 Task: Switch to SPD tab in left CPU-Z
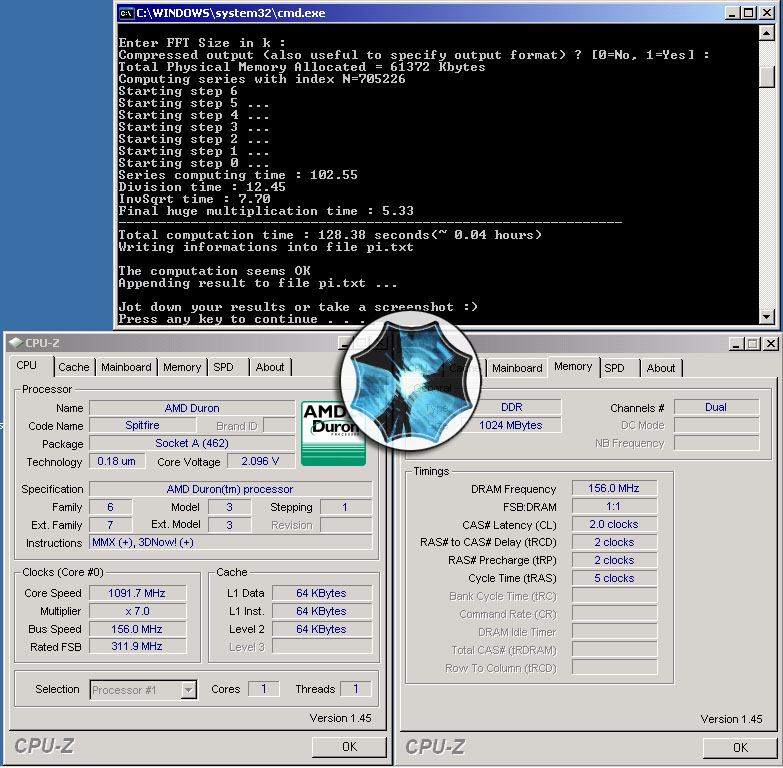pos(223,367)
